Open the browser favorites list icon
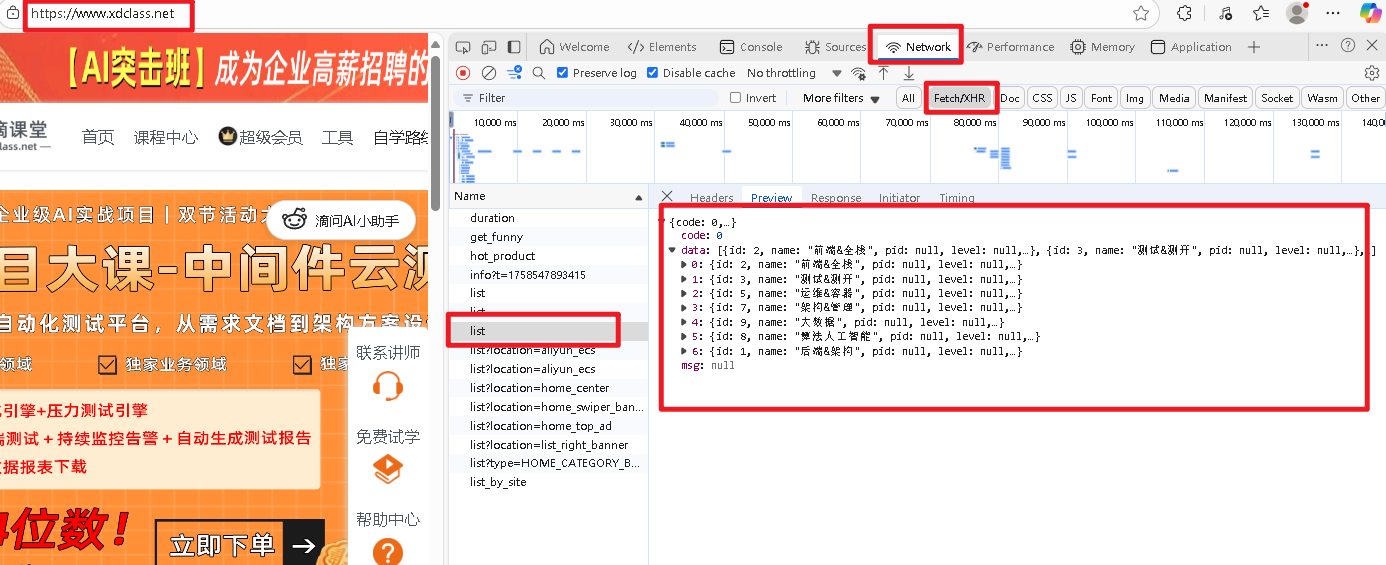Viewport: 1386px width, 565px height. point(1261,13)
